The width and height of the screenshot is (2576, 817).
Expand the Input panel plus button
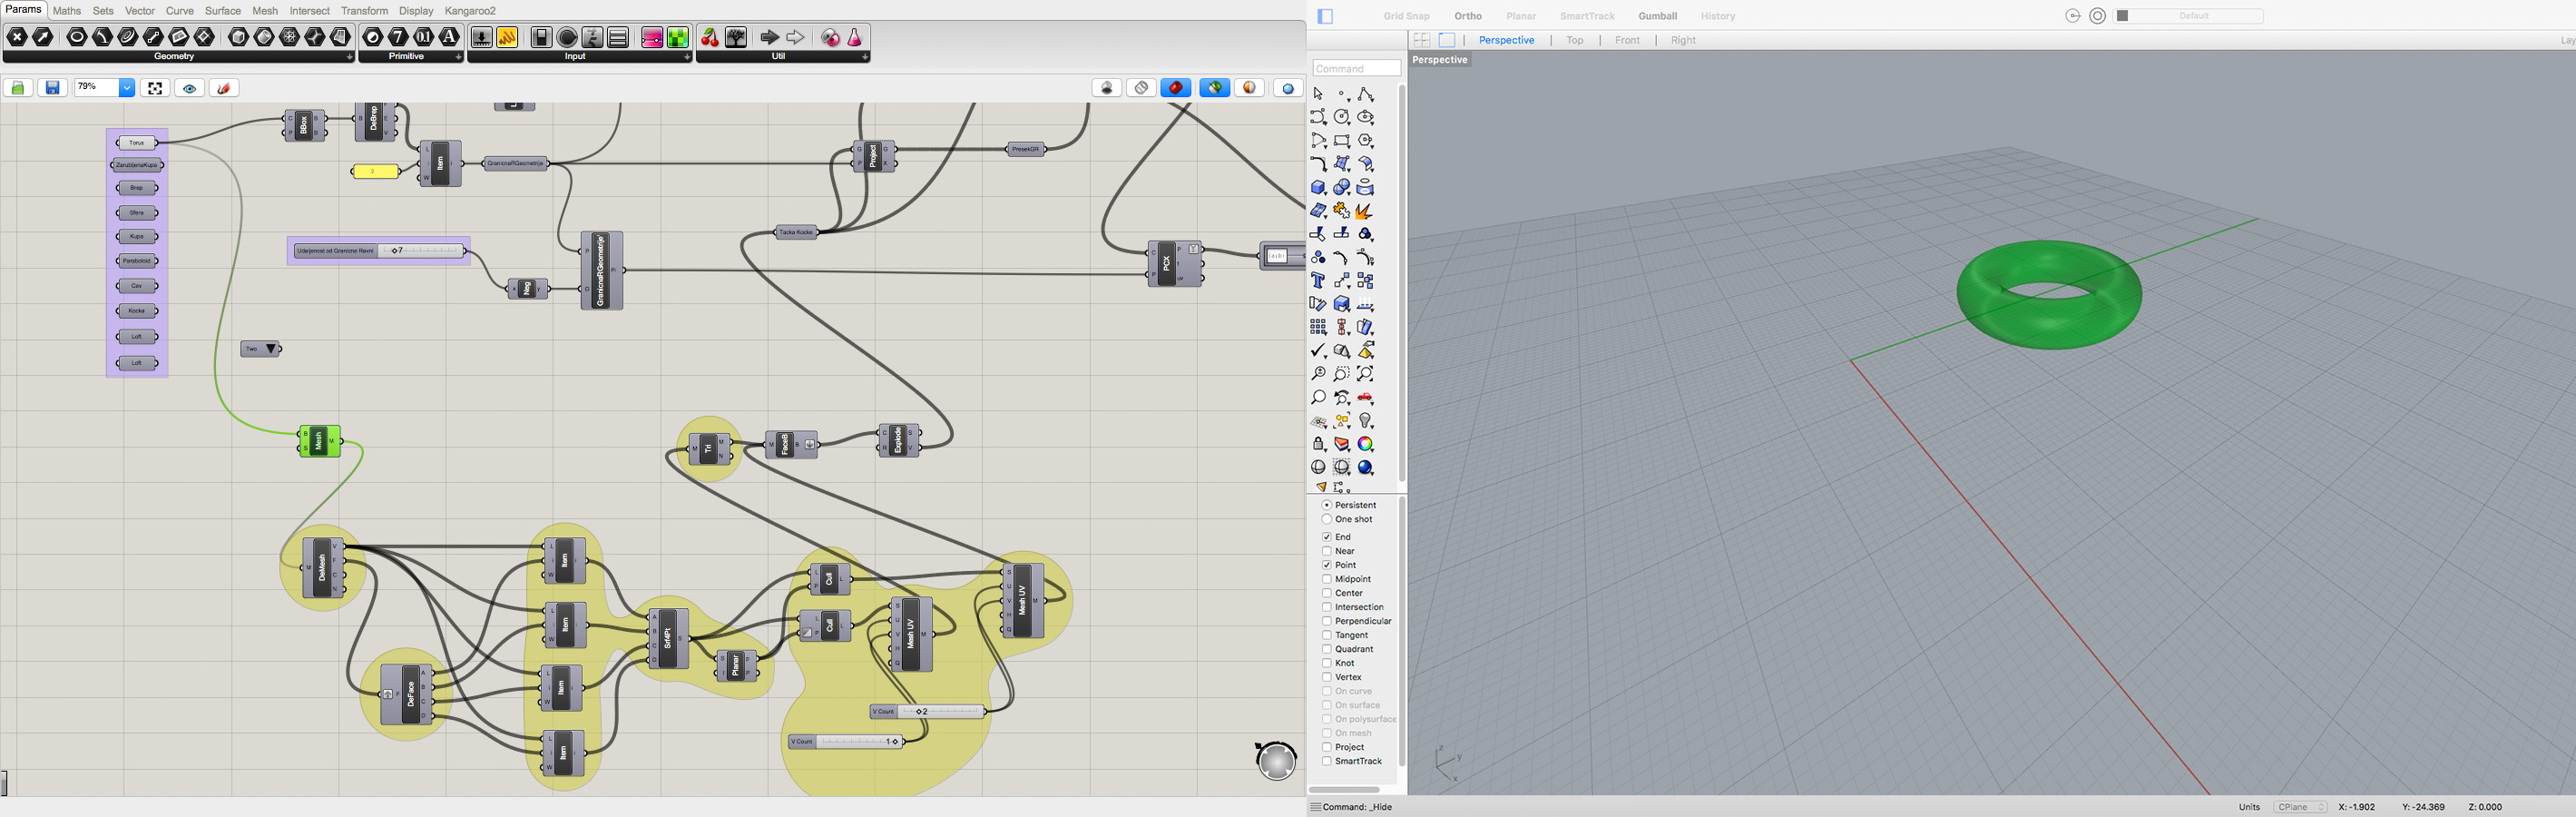click(x=686, y=57)
